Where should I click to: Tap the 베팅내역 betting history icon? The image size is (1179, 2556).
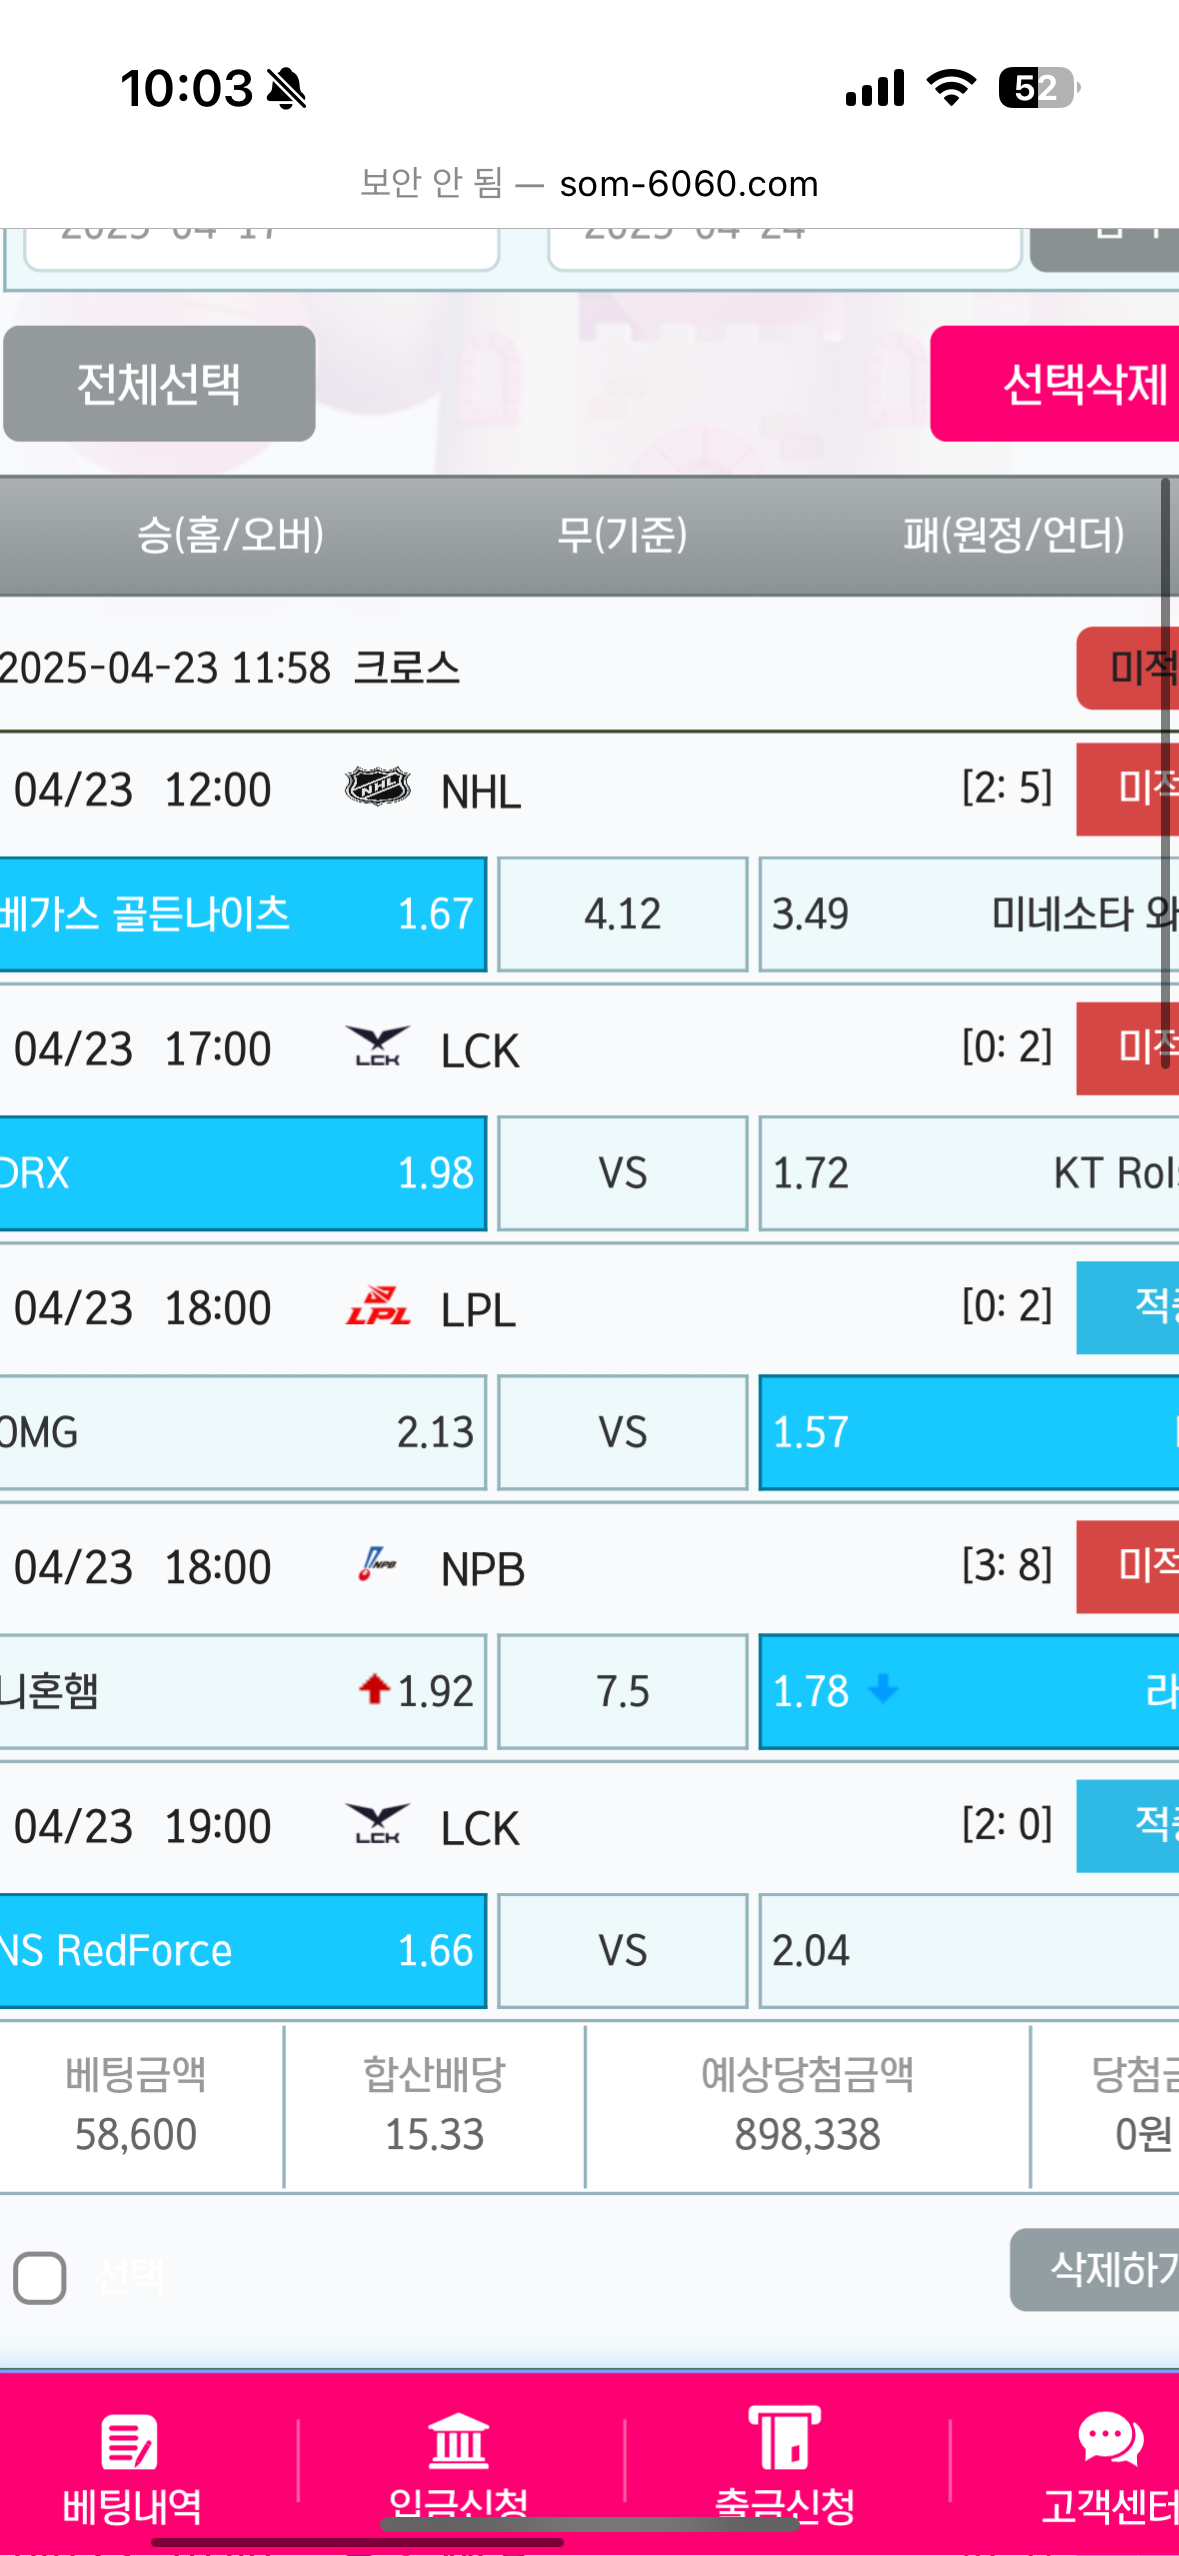coord(130,2442)
